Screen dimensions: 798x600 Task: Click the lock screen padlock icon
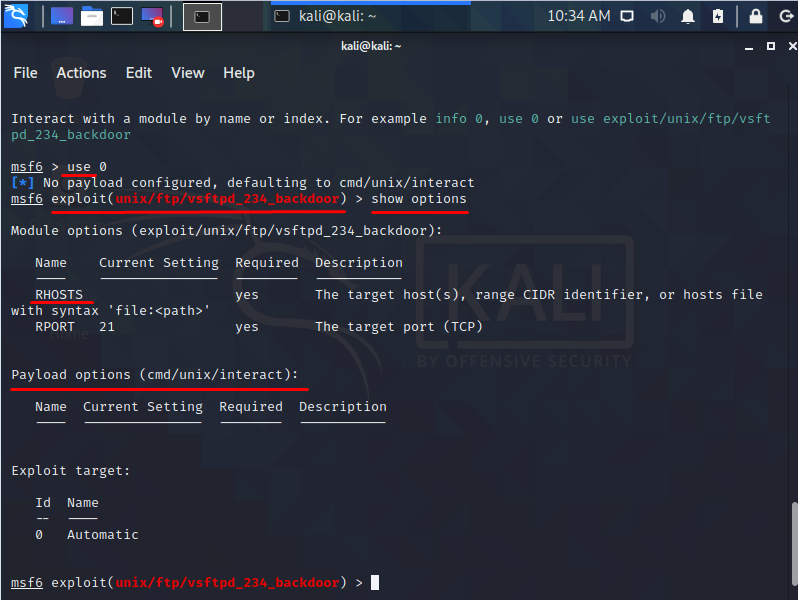tap(756, 16)
